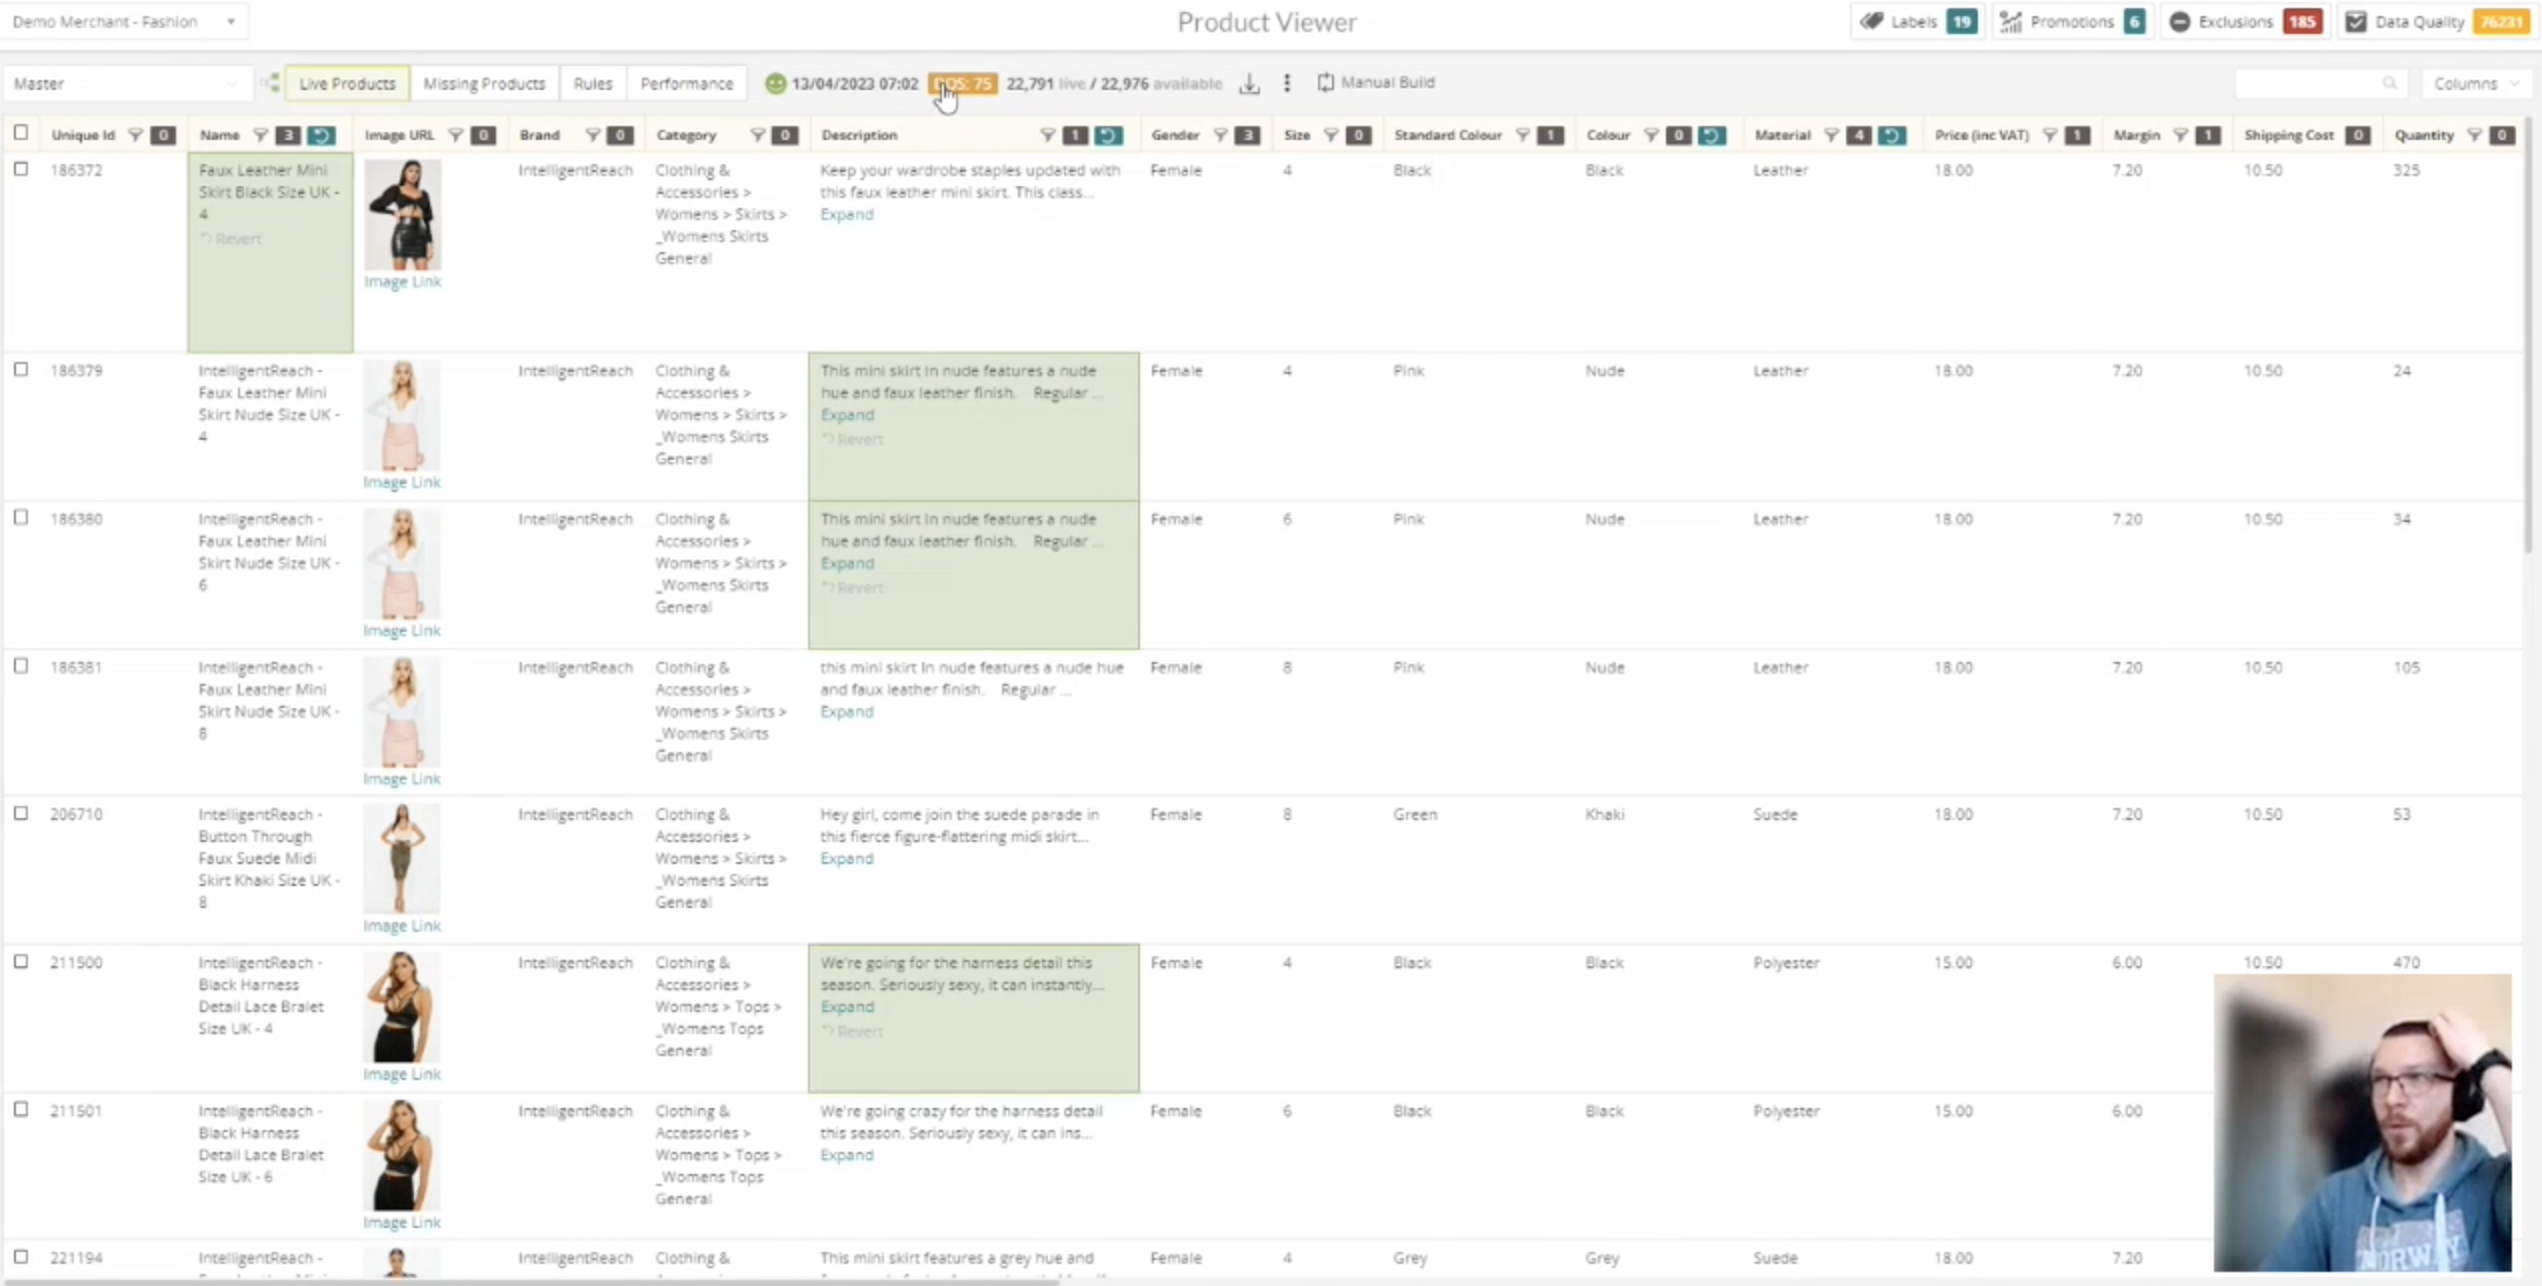Screen dimensions: 2542x1286
Task: Click the Gender column filter icon
Action: 1220,135
